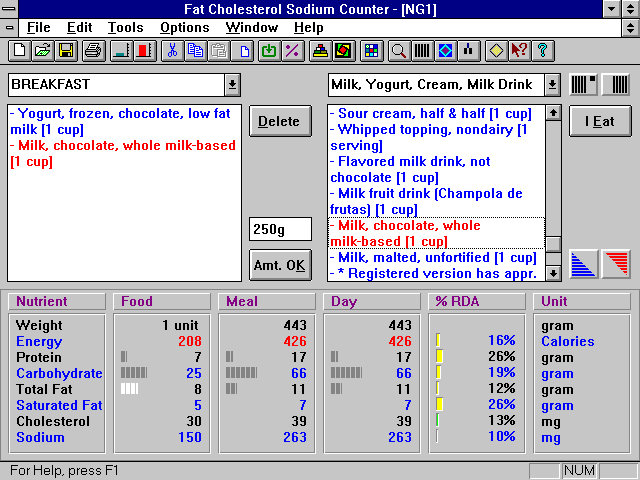Open the Options menu

pyautogui.click(x=185, y=27)
